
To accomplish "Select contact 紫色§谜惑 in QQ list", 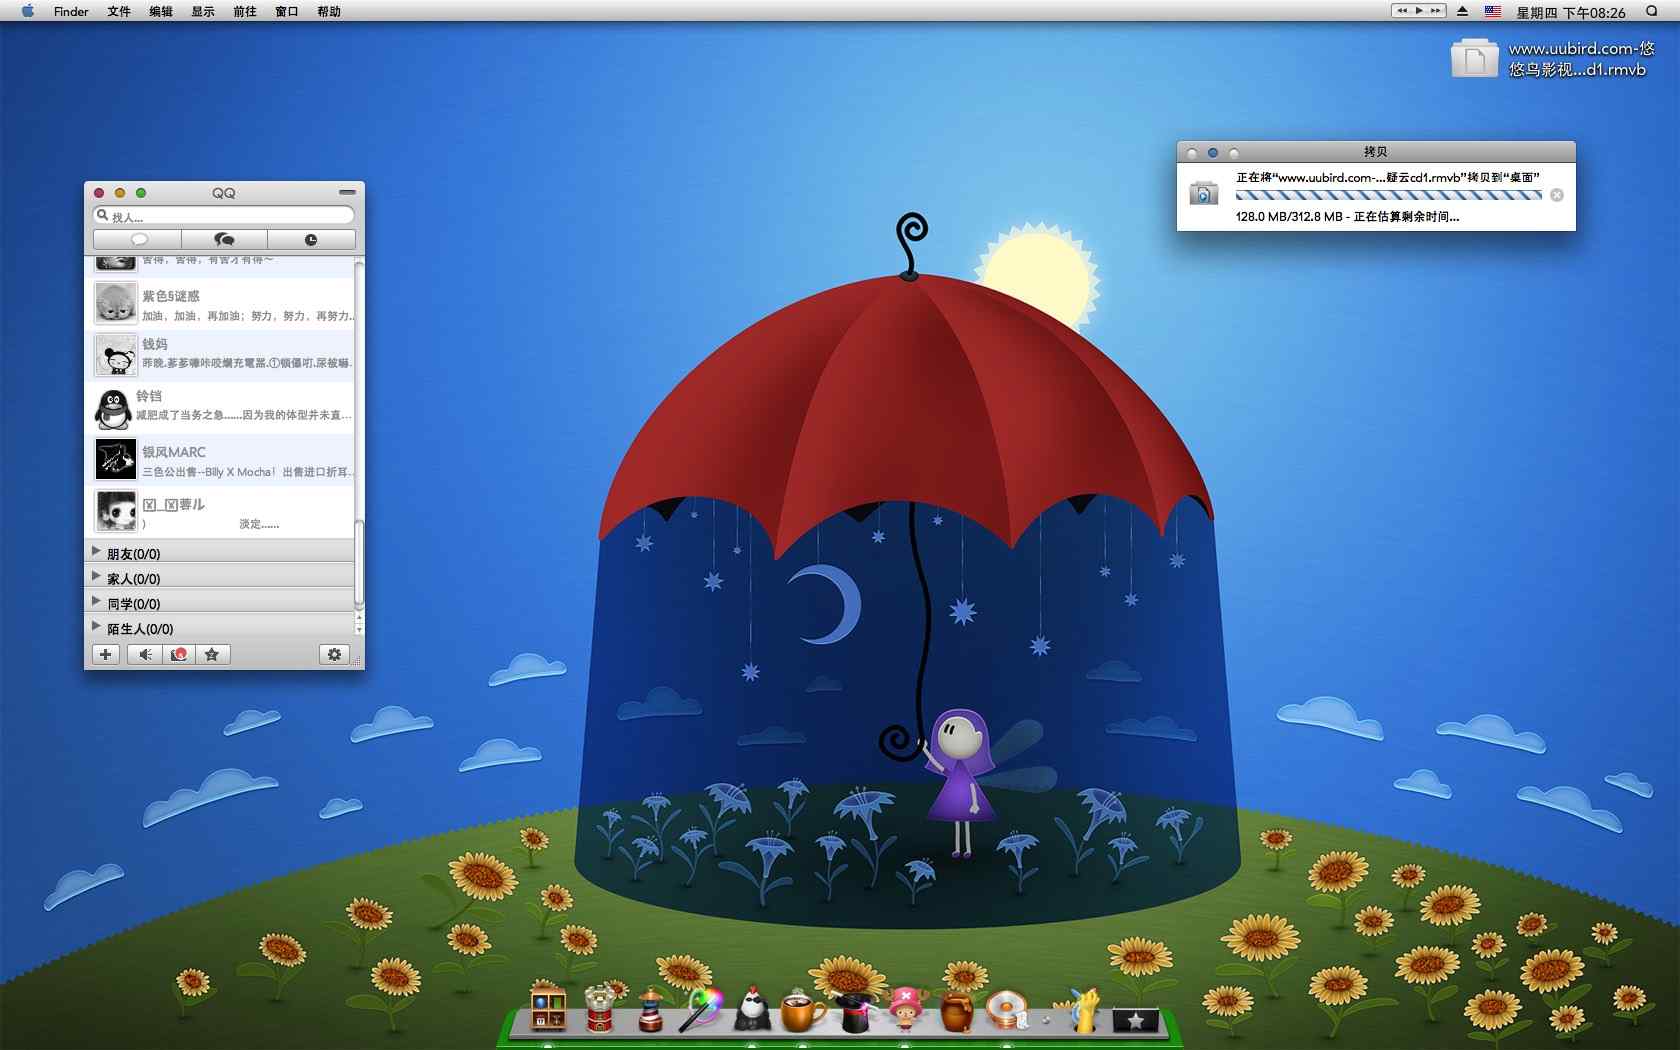I will 220,304.
